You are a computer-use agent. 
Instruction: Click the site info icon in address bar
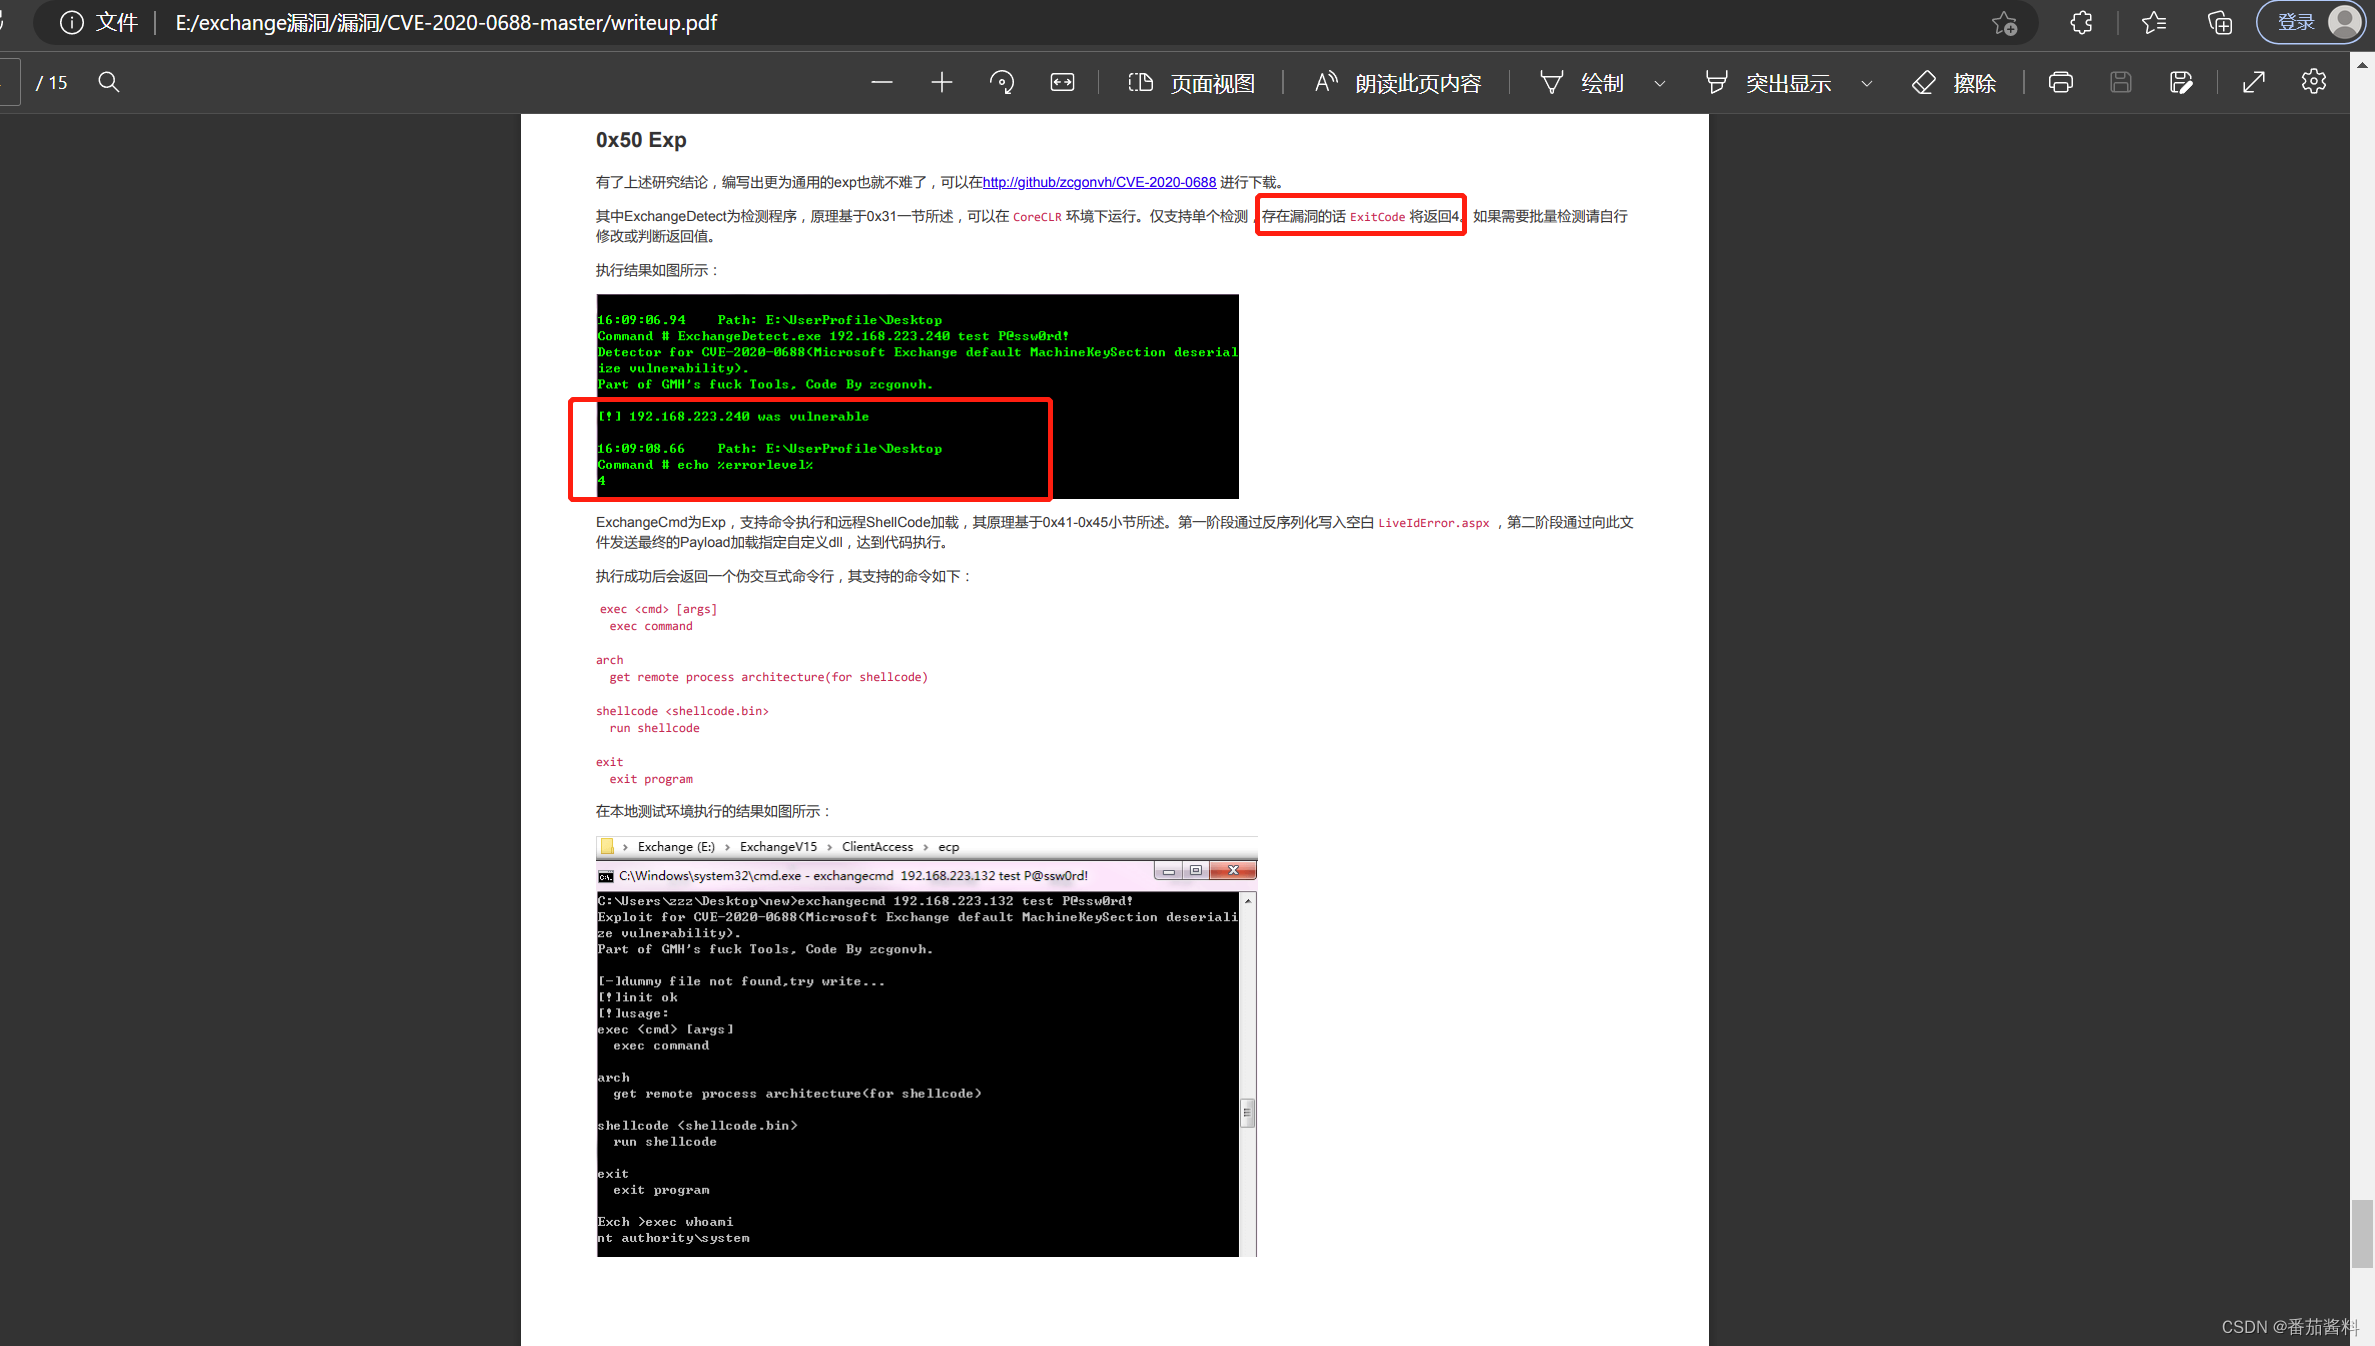[x=71, y=23]
